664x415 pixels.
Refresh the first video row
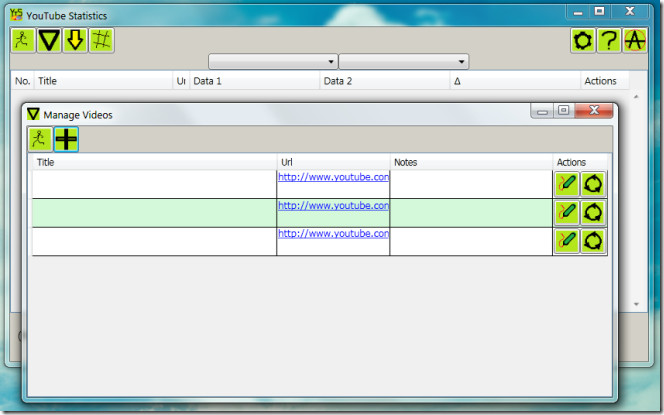(593, 184)
